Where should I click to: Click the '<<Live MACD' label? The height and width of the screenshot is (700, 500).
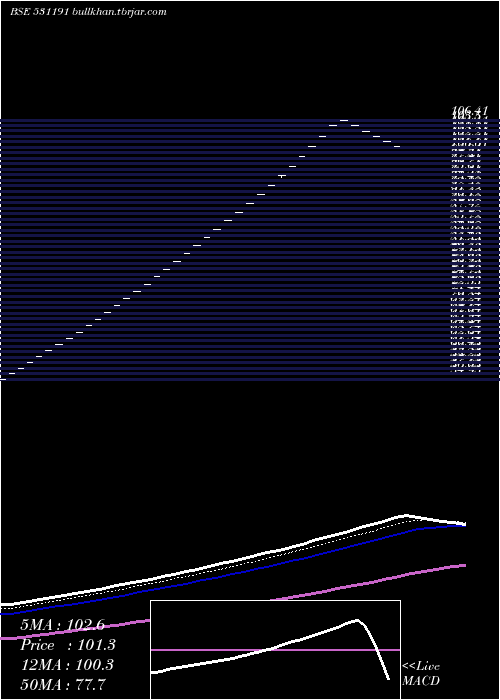pyautogui.click(x=421, y=674)
